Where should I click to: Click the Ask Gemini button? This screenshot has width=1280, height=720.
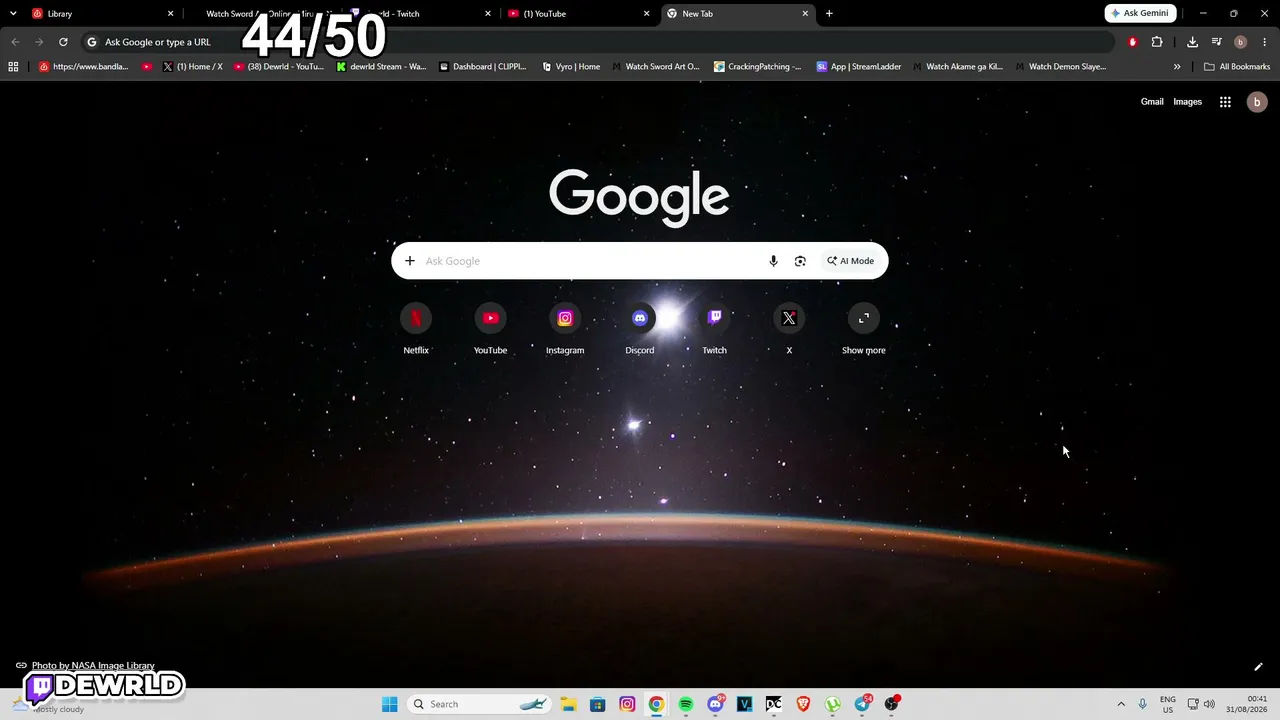(x=1140, y=14)
